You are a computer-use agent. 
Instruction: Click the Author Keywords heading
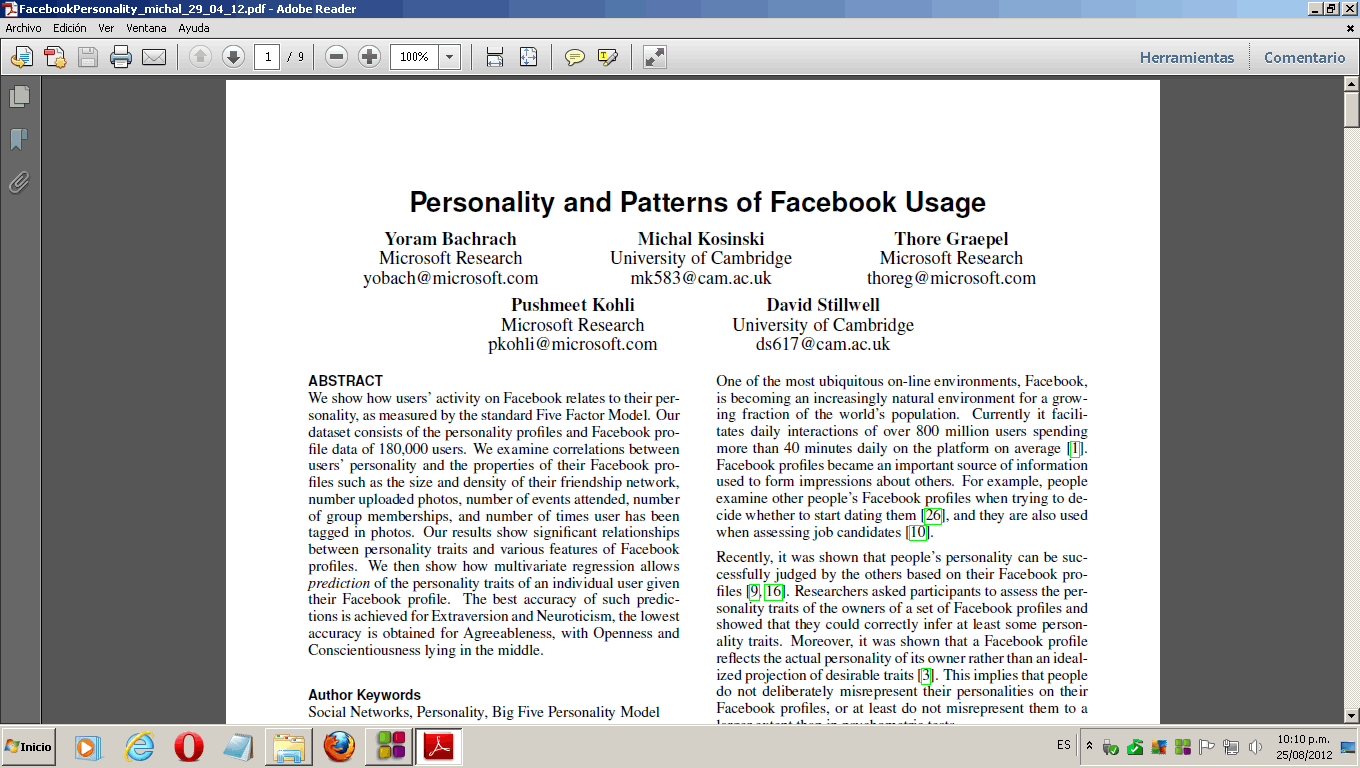click(364, 695)
